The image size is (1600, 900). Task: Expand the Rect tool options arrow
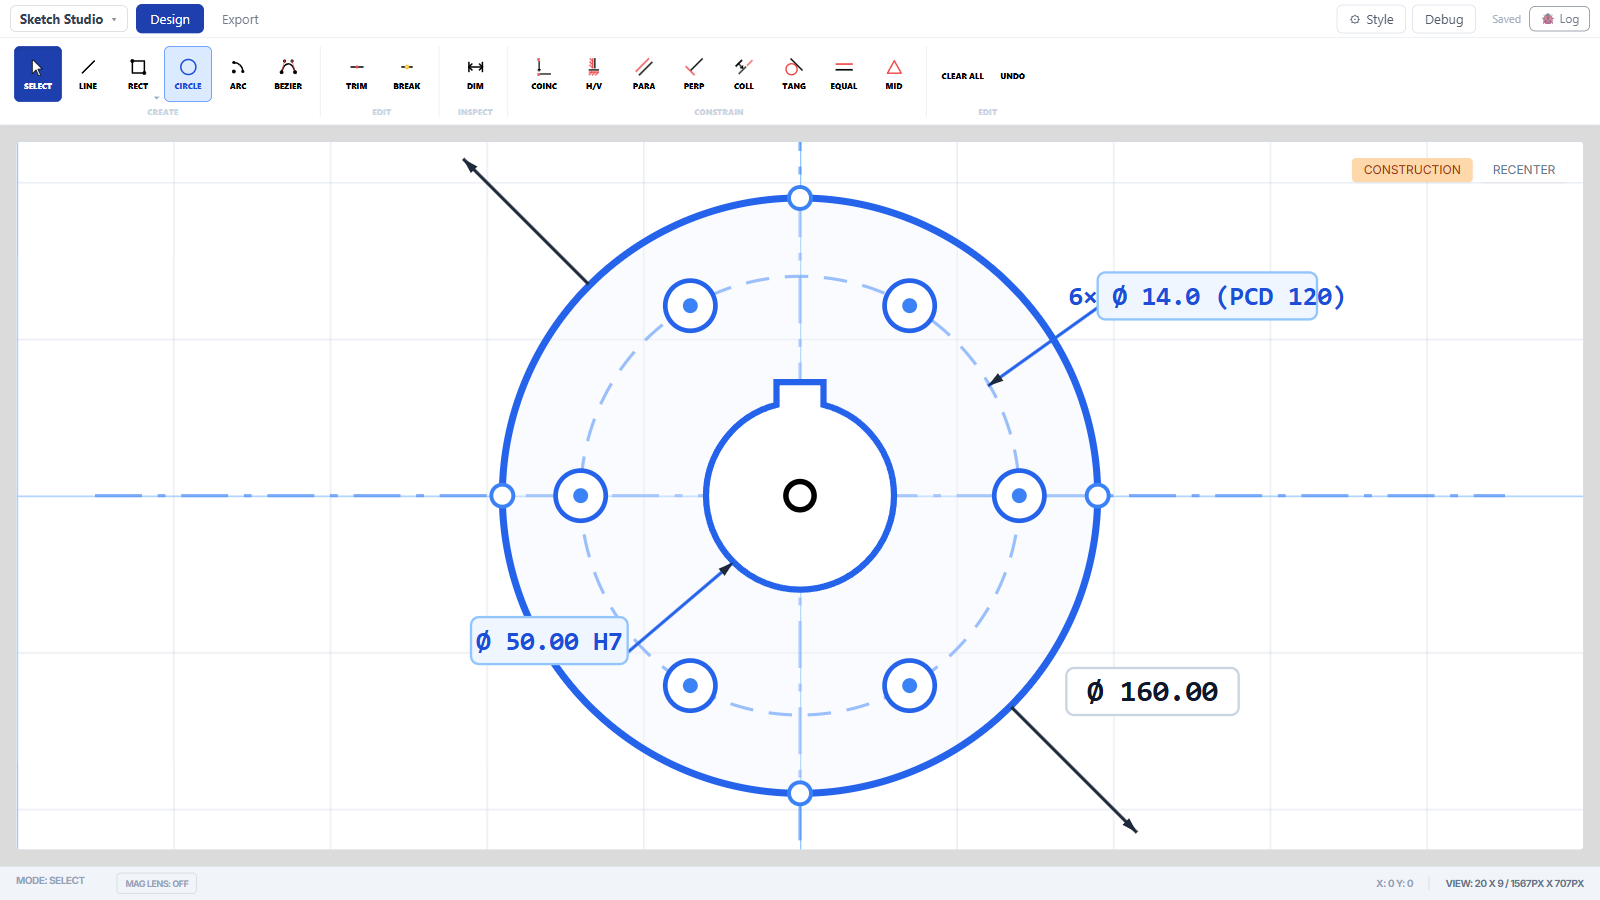156,98
